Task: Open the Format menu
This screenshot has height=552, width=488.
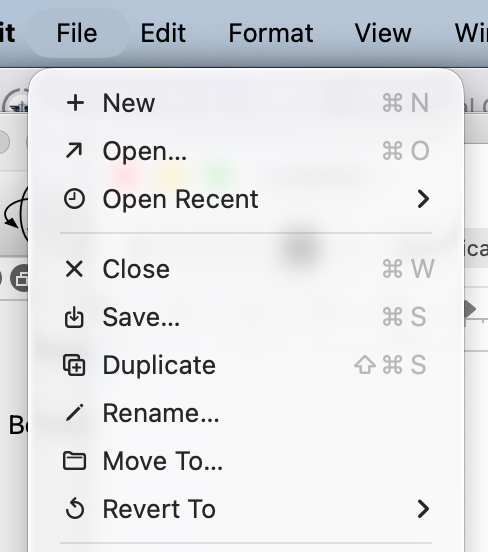Action: [271, 33]
